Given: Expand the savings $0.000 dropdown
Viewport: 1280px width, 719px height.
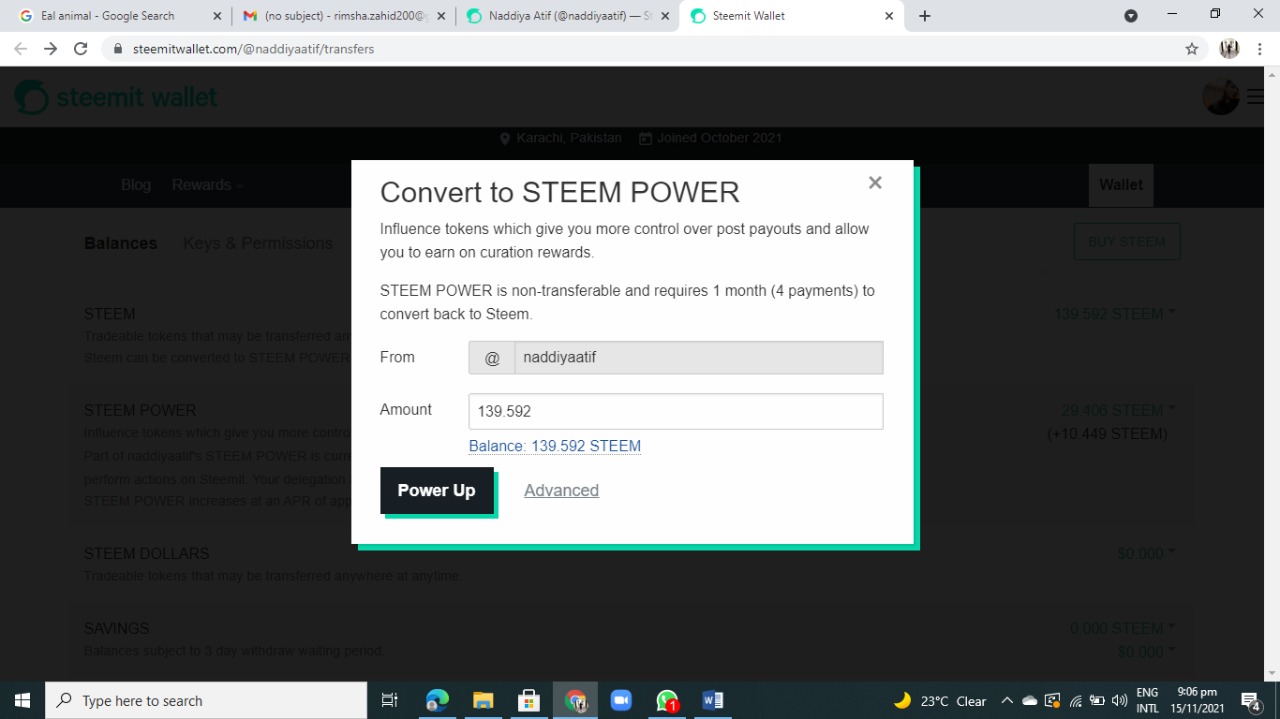Looking at the screenshot, I should pos(1146,652).
